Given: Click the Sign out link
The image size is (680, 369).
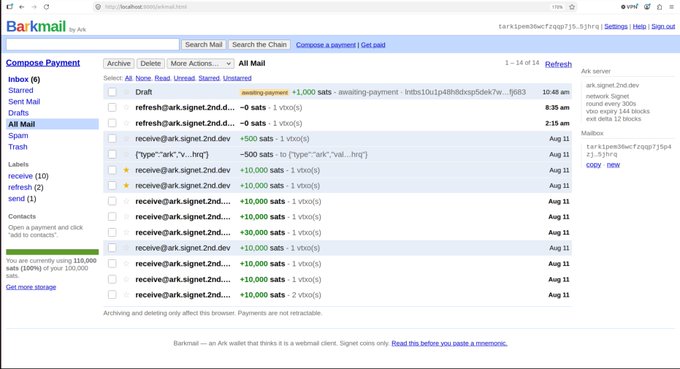Looking at the screenshot, I should click(663, 26).
